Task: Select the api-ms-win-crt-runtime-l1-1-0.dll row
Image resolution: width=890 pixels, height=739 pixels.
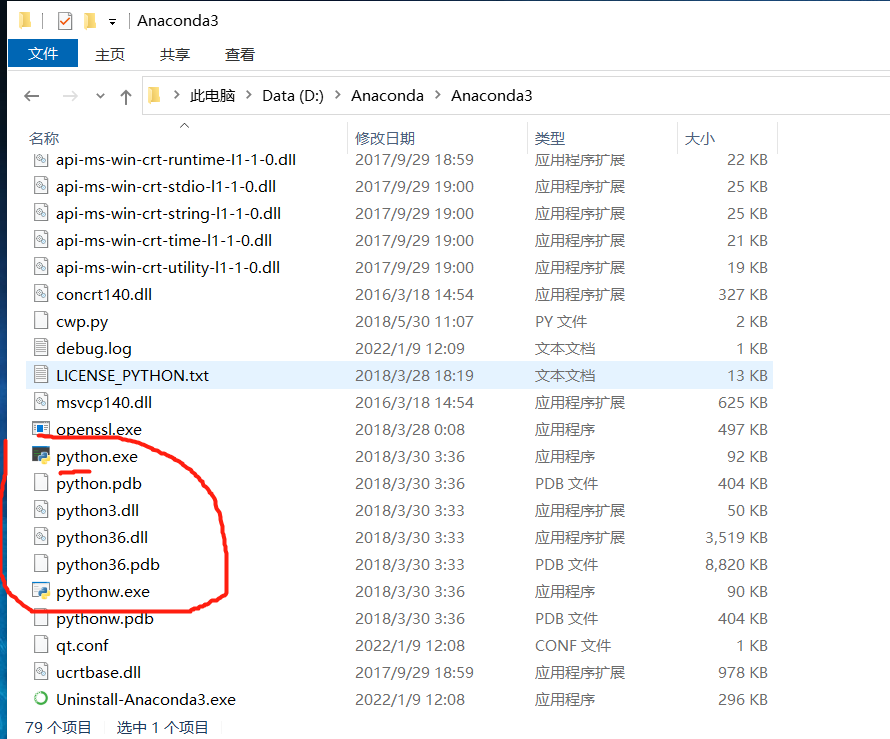Action: point(399,160)
